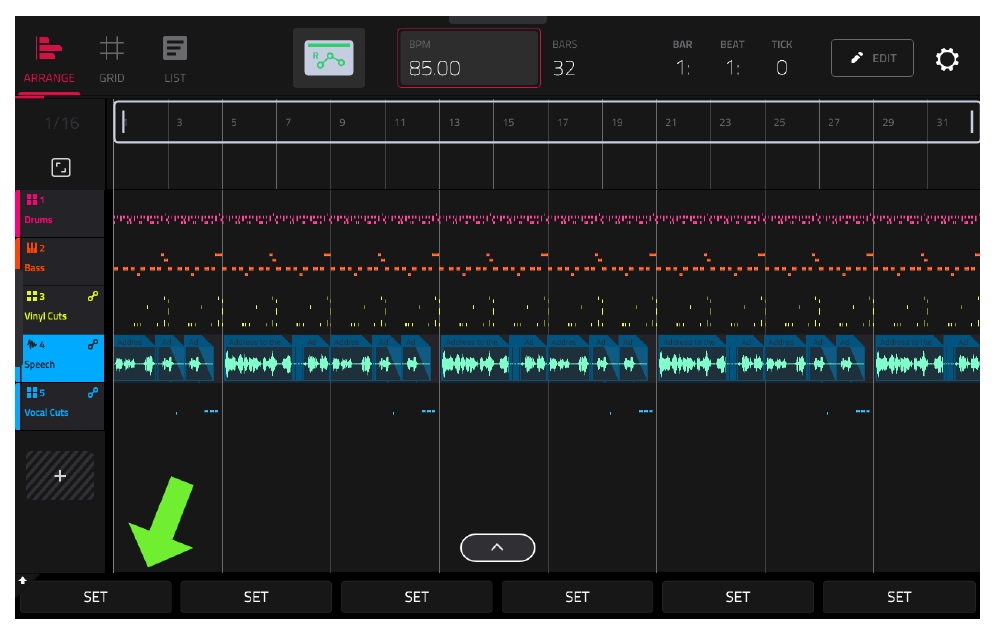The image size is (996, 636).
Task: Click the third SET button
Action: click(417, 597)
